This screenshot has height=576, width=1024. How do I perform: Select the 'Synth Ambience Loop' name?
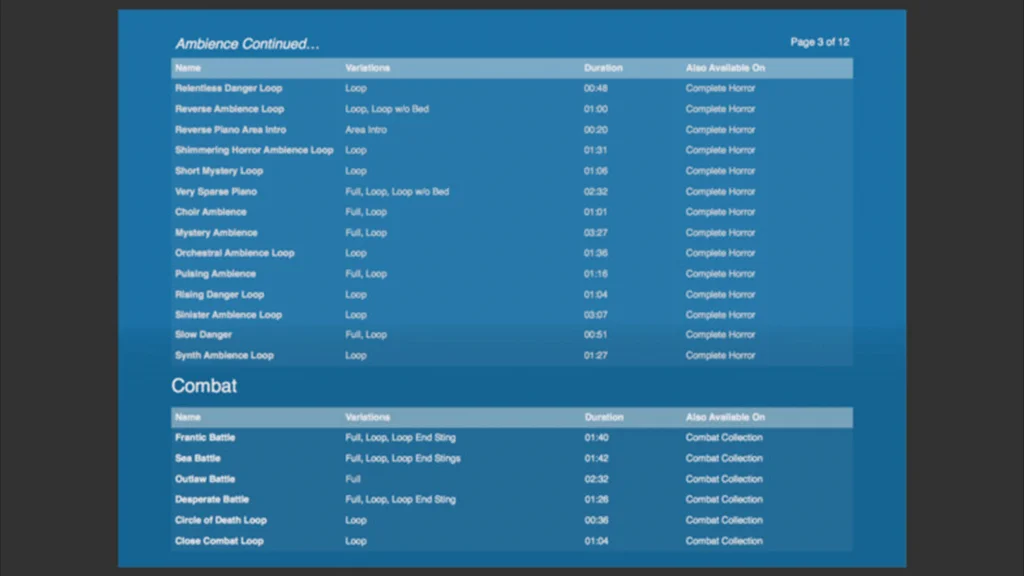(224, 356)
